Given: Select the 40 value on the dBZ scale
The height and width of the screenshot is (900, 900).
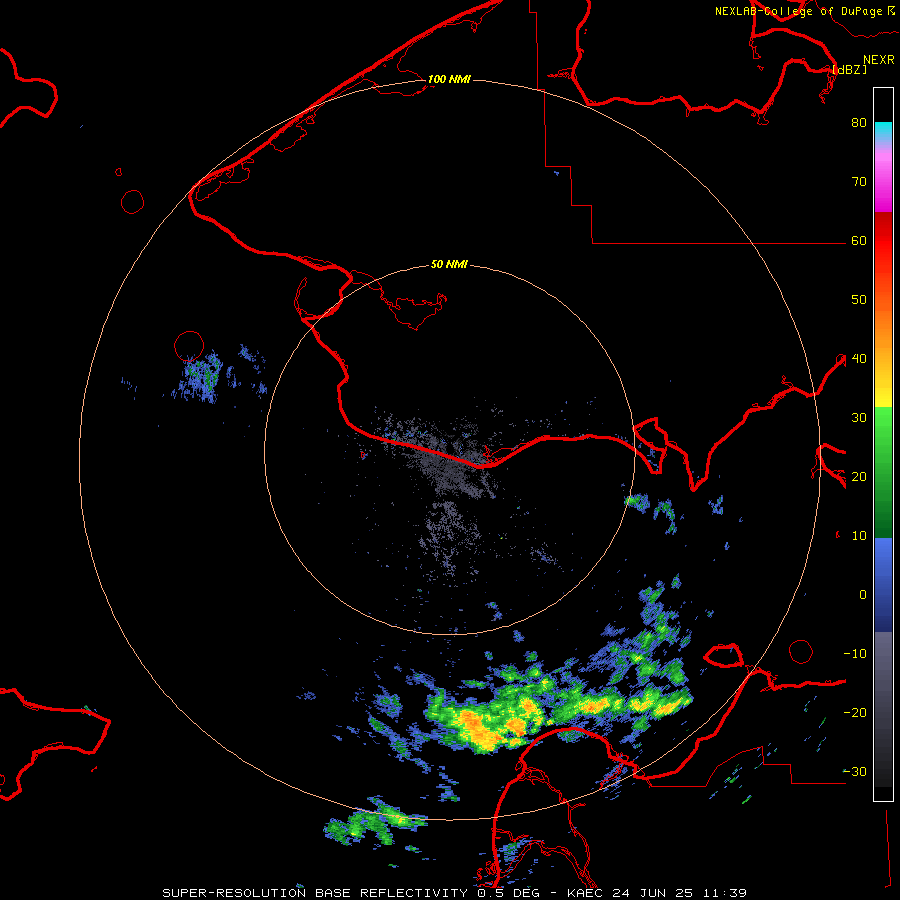Looking at the screenshot, I should coord(859,358).
